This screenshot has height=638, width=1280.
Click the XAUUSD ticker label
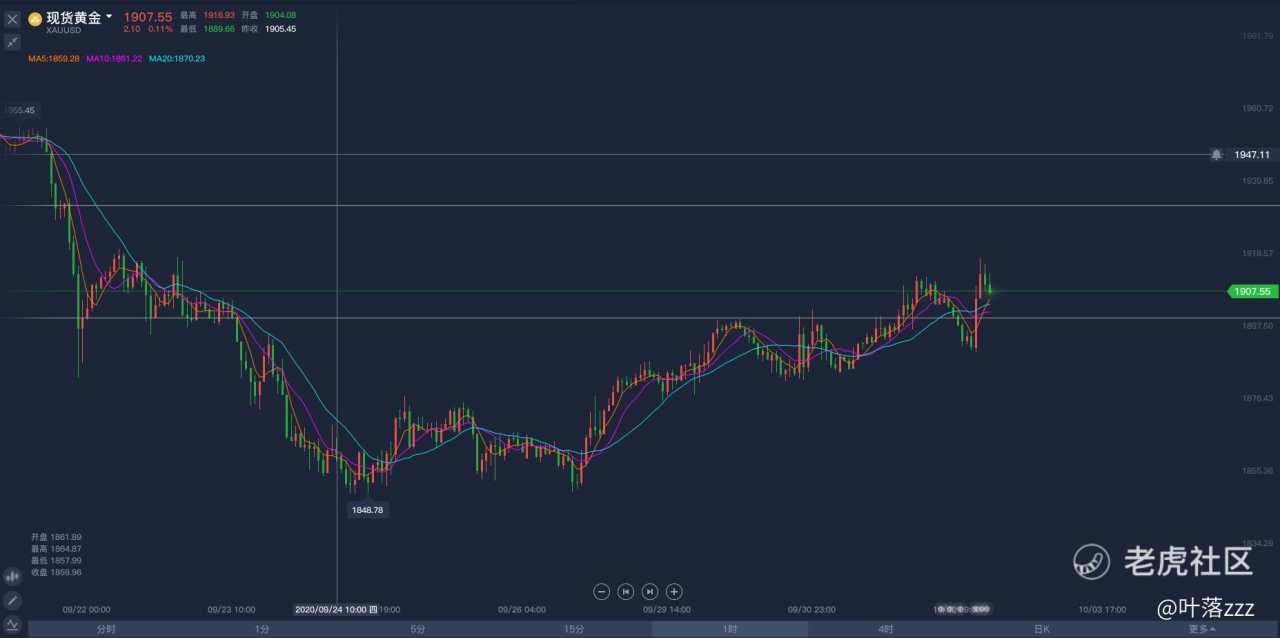click(x=63, y=31)
